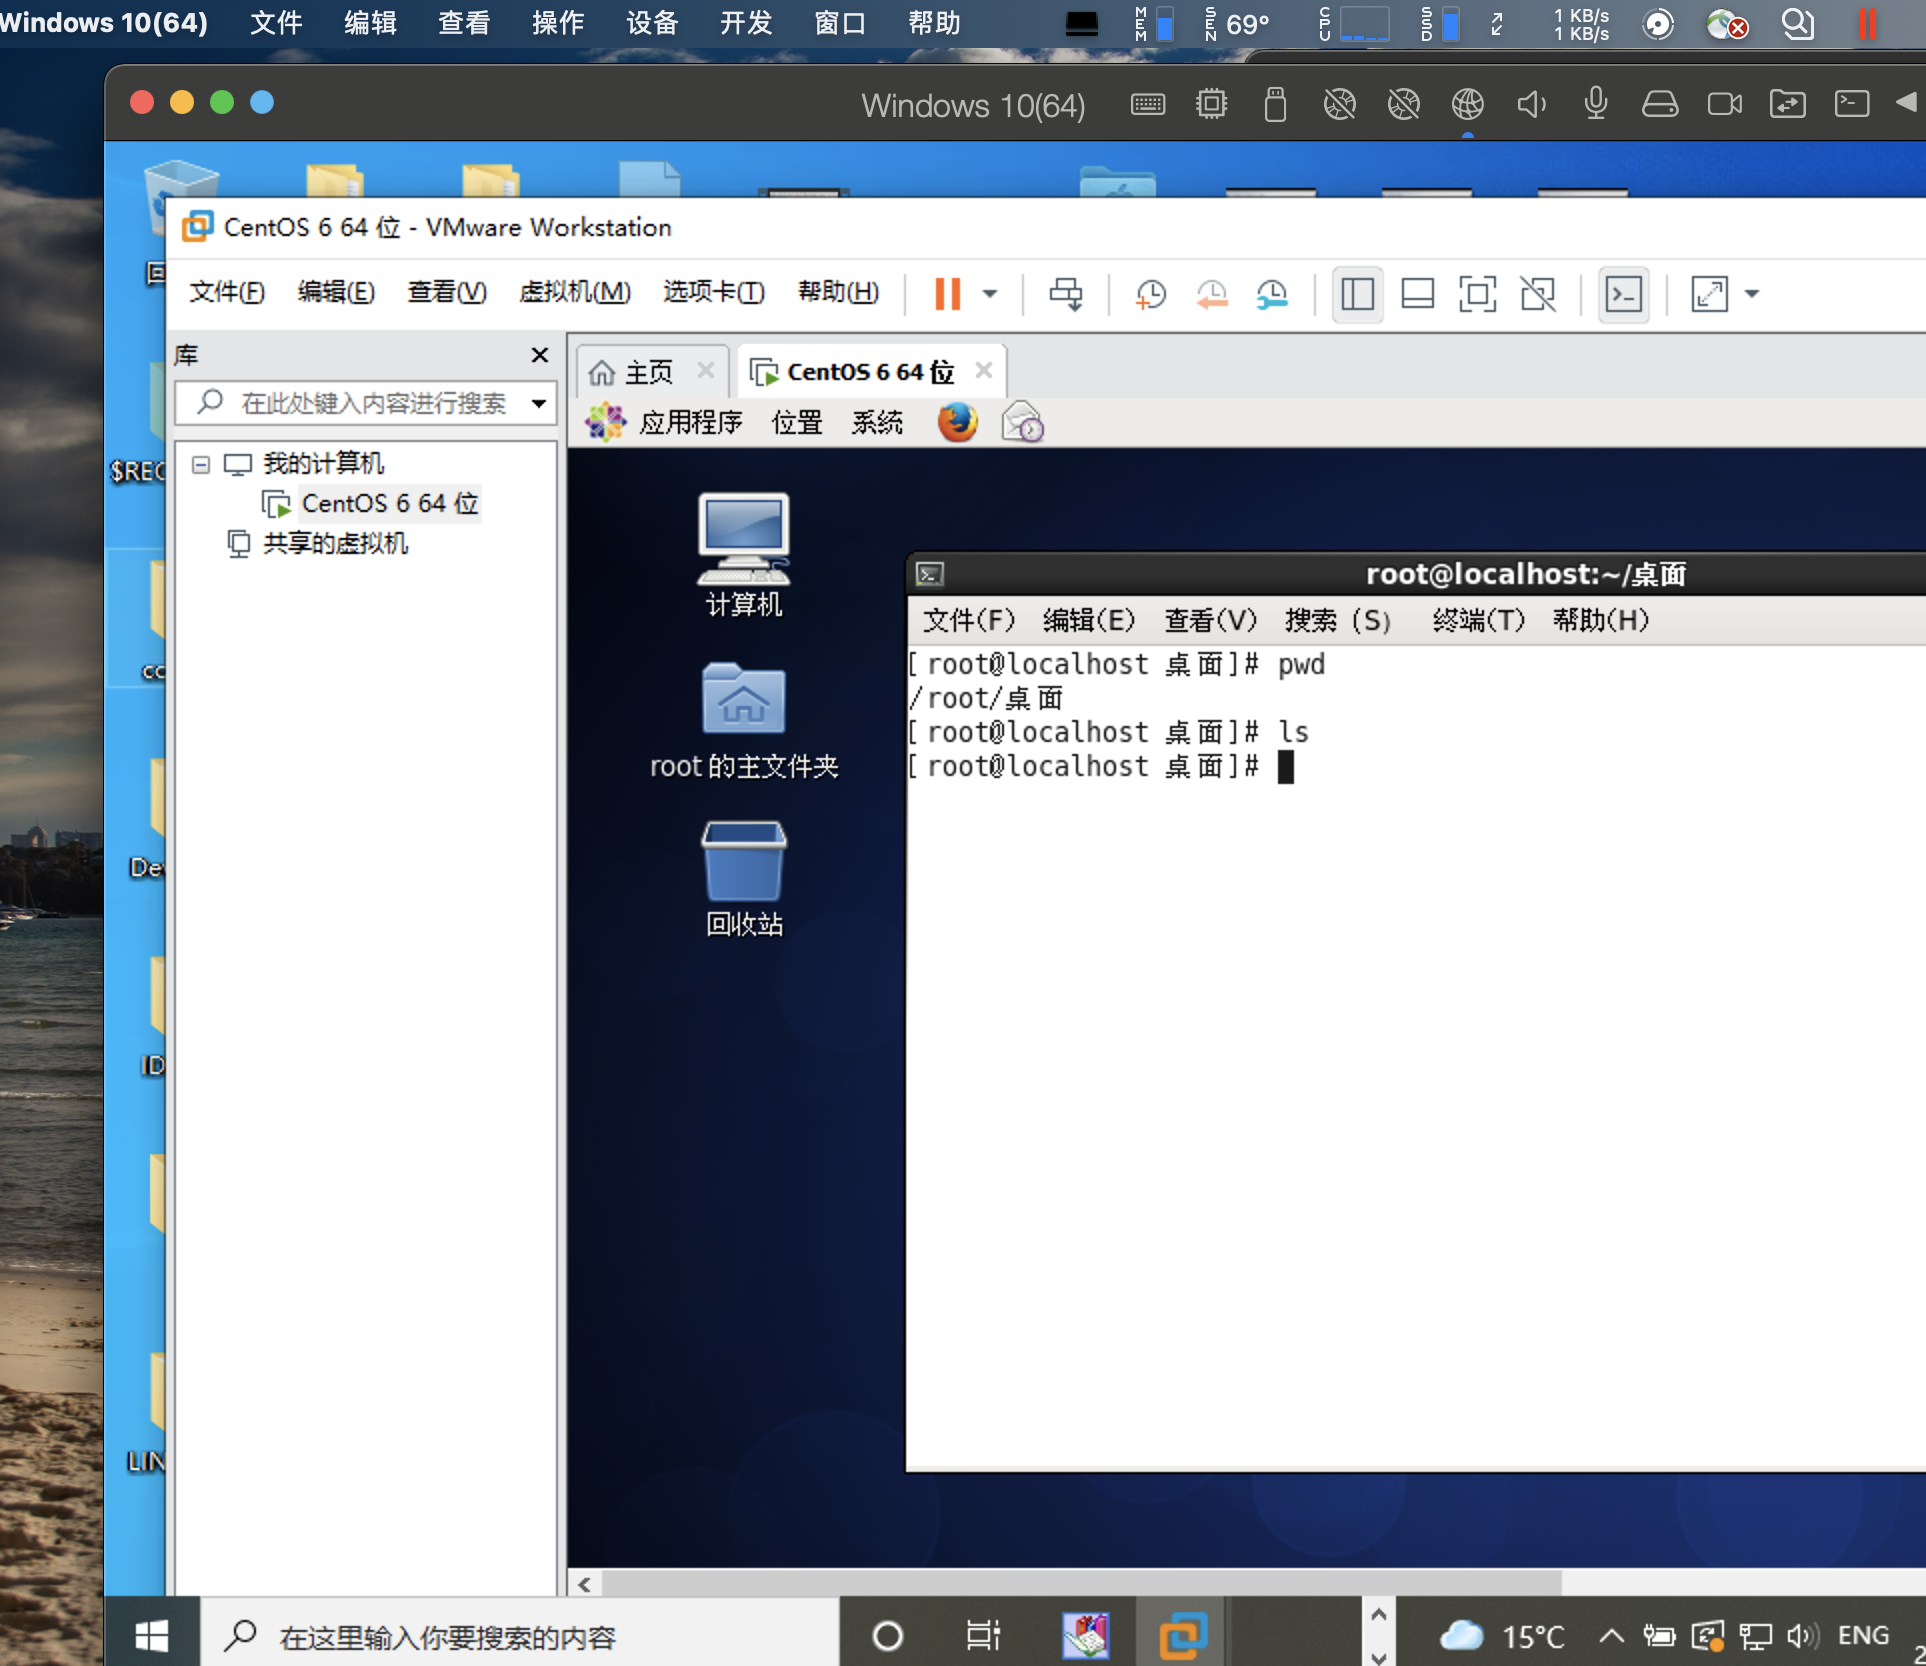Viewport: 1926px width, 1666px height.
Task: Toggle Parallels microphone icon
Action: coord(1596,104)
